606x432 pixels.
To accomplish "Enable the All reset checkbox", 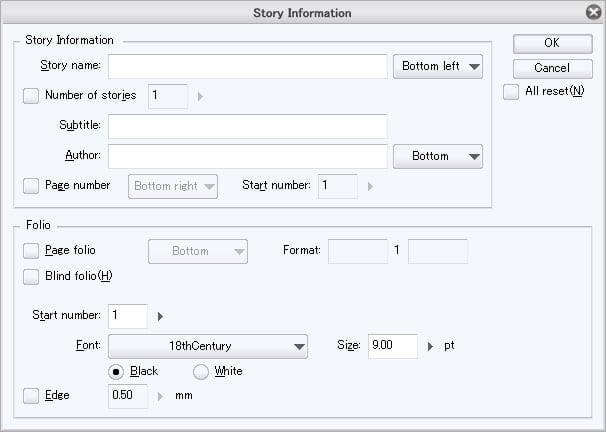I will pyautogui.click(x=512, y=92).
